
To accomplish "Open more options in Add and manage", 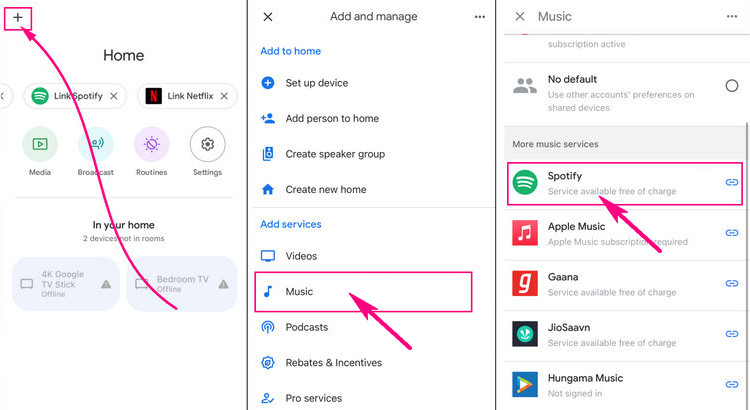I will 480,17.
